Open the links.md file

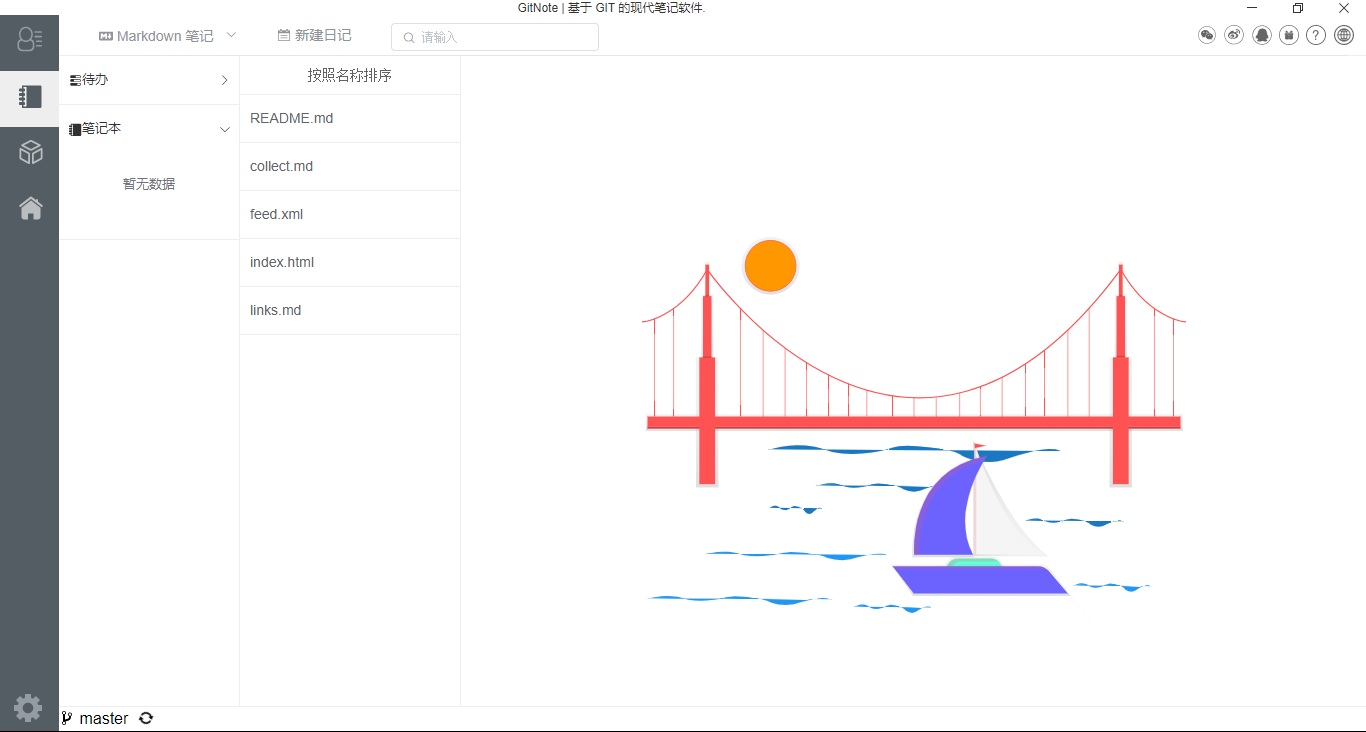[350, 311]
